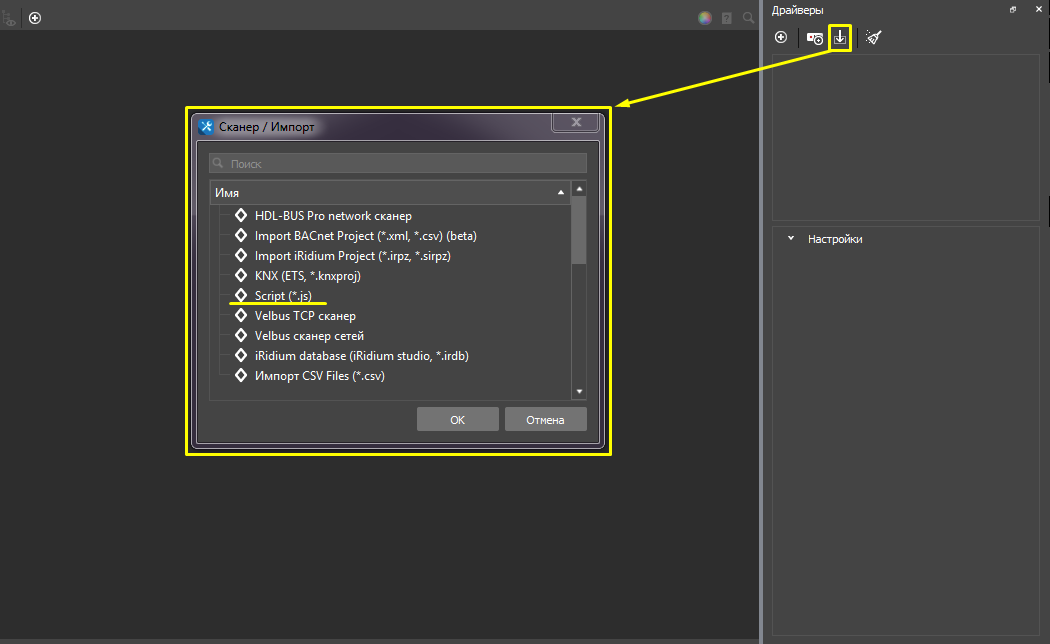Image resolution: width=1050 pixels, height=644 pixels.
Task: Click the magnifier search icon in top toolbar
Action: point(748,18)
